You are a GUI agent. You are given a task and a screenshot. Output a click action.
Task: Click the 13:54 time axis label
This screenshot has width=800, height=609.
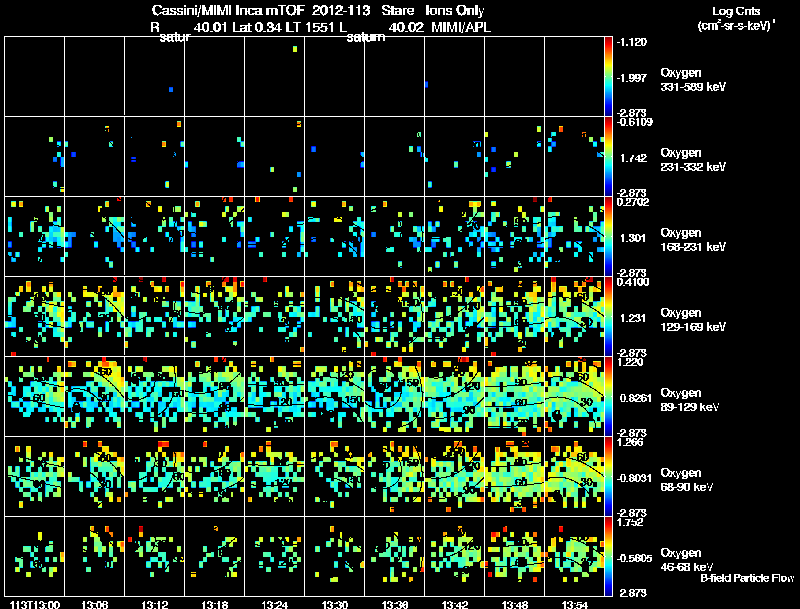click(x=575, y=604)
